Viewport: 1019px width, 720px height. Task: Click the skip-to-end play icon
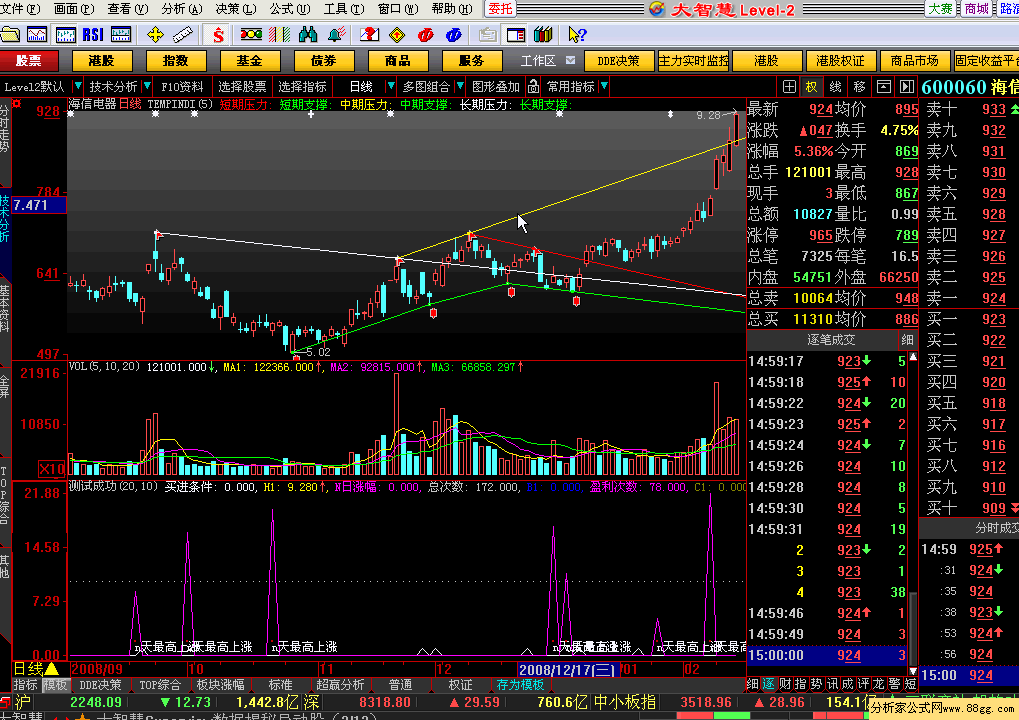click(907, 86)
